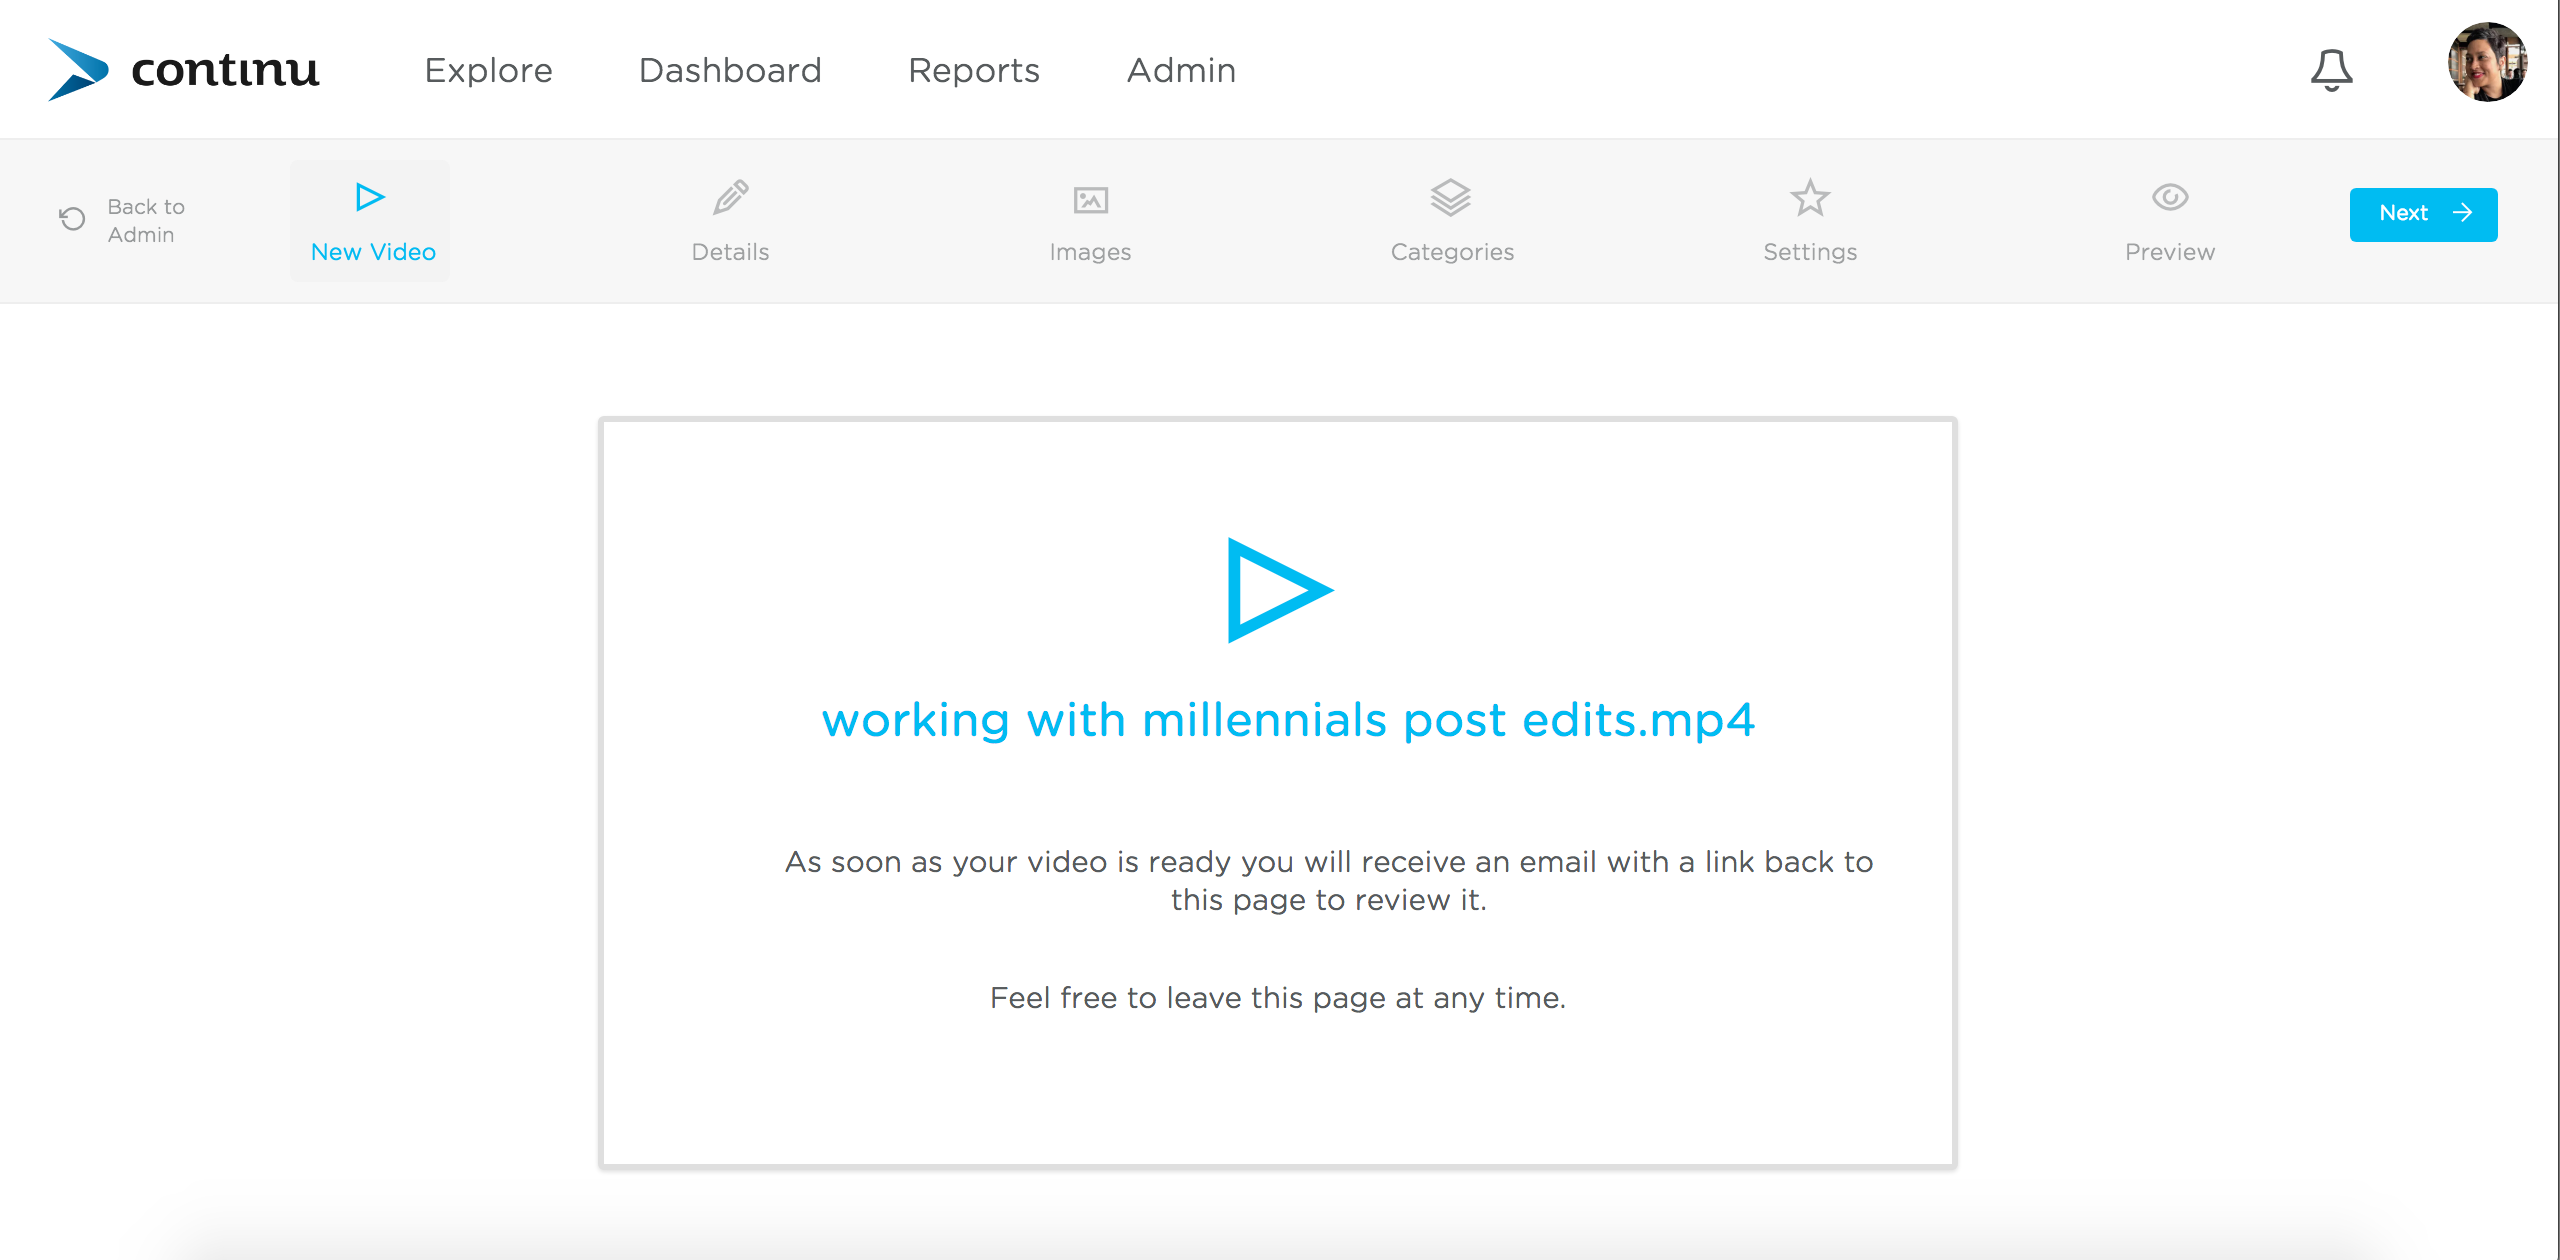Click the Settings star icon
This screenshot has width=2560, height=1260.
click(1810, 198)
